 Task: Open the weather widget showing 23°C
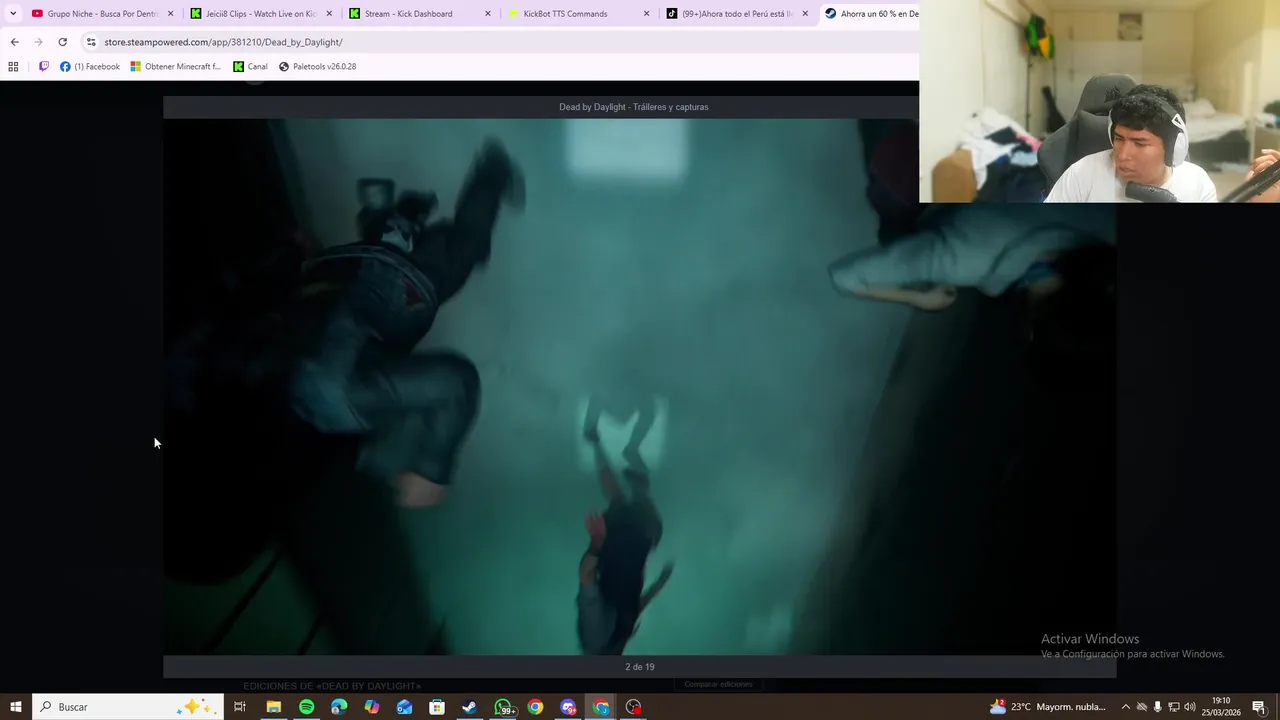(1047, 707)
